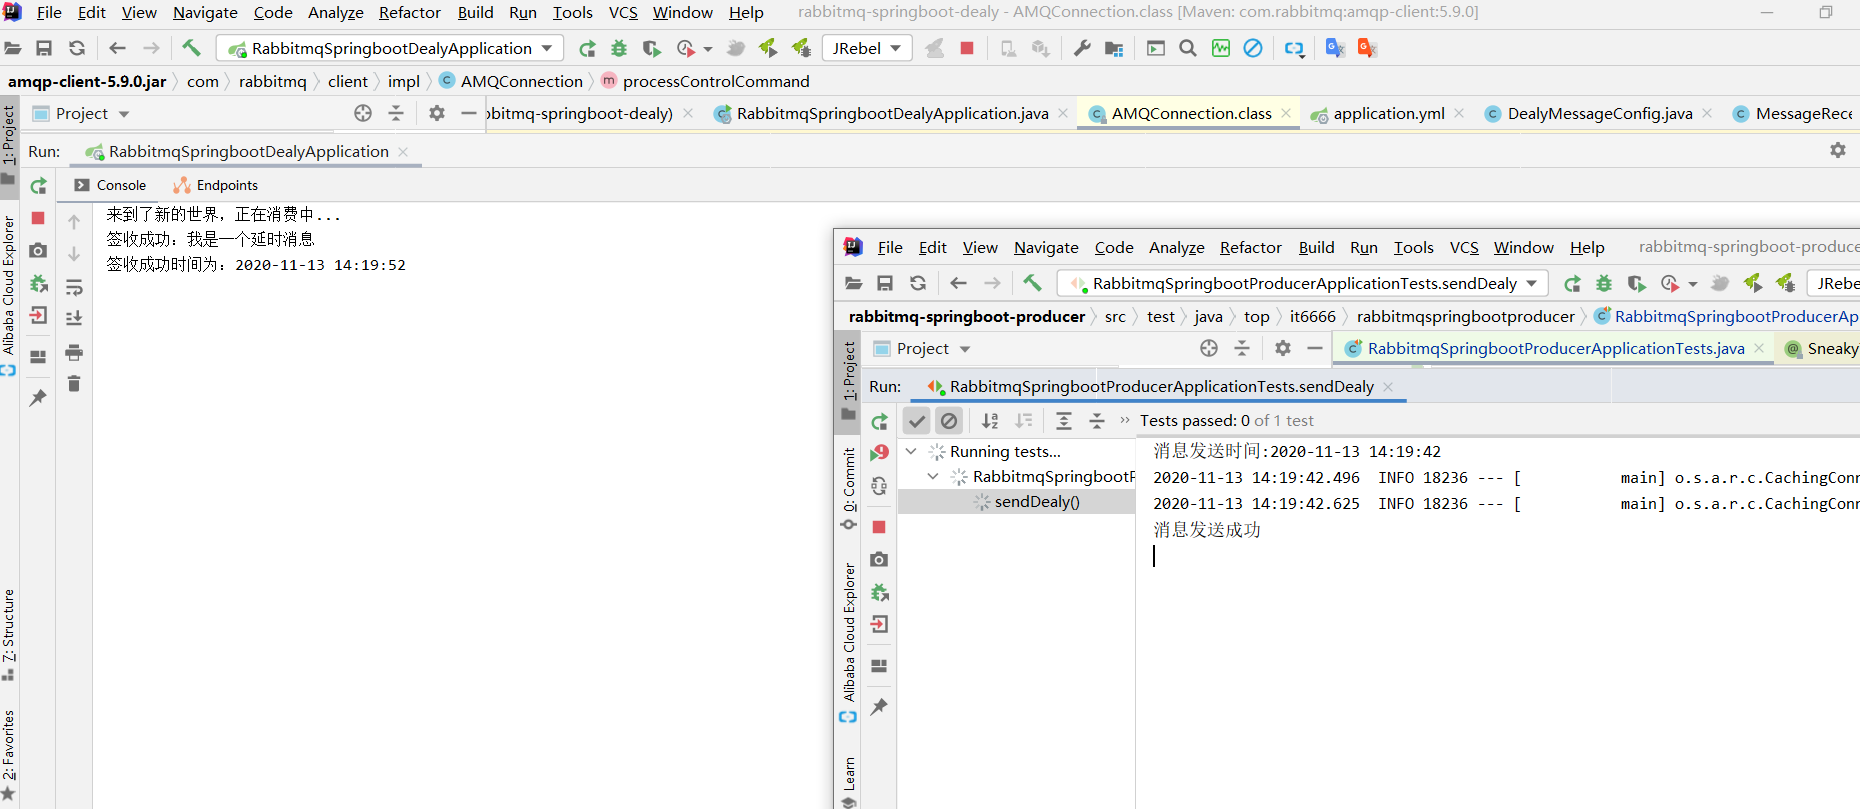Image resolution: width=1860 pixels, height=809 pixels.
Task: Open the Refactor menu in the back window
Action: 409,12
